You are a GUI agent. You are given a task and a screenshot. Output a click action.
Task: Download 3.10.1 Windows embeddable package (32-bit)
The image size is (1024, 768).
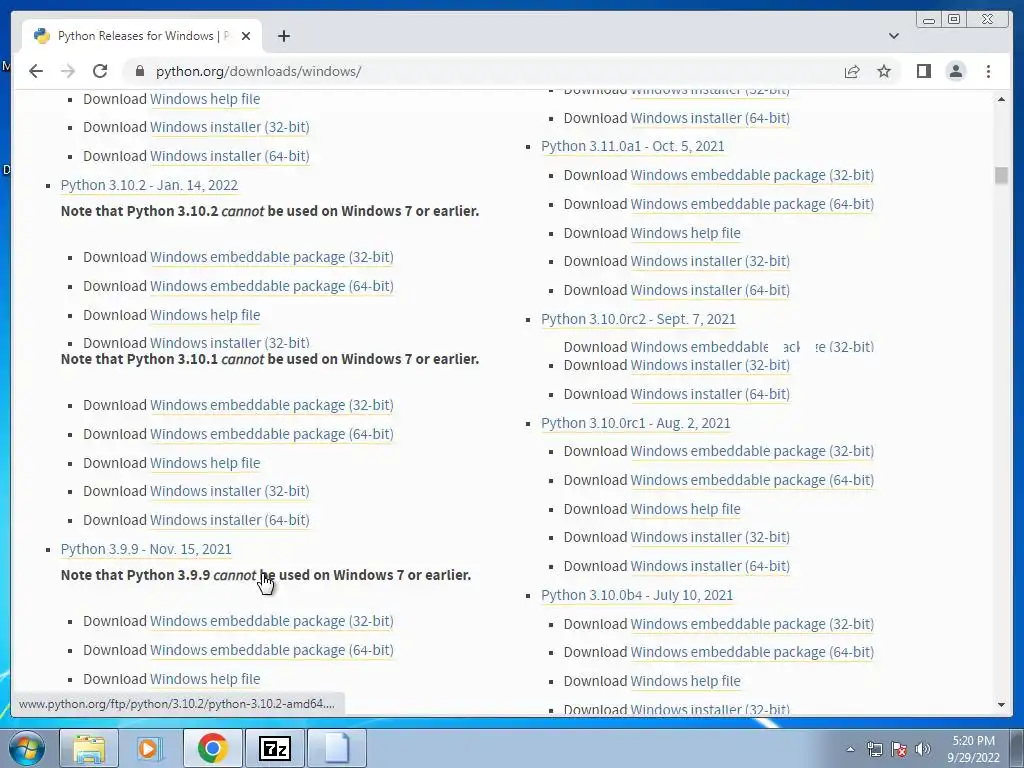click(x=272, y=405)
